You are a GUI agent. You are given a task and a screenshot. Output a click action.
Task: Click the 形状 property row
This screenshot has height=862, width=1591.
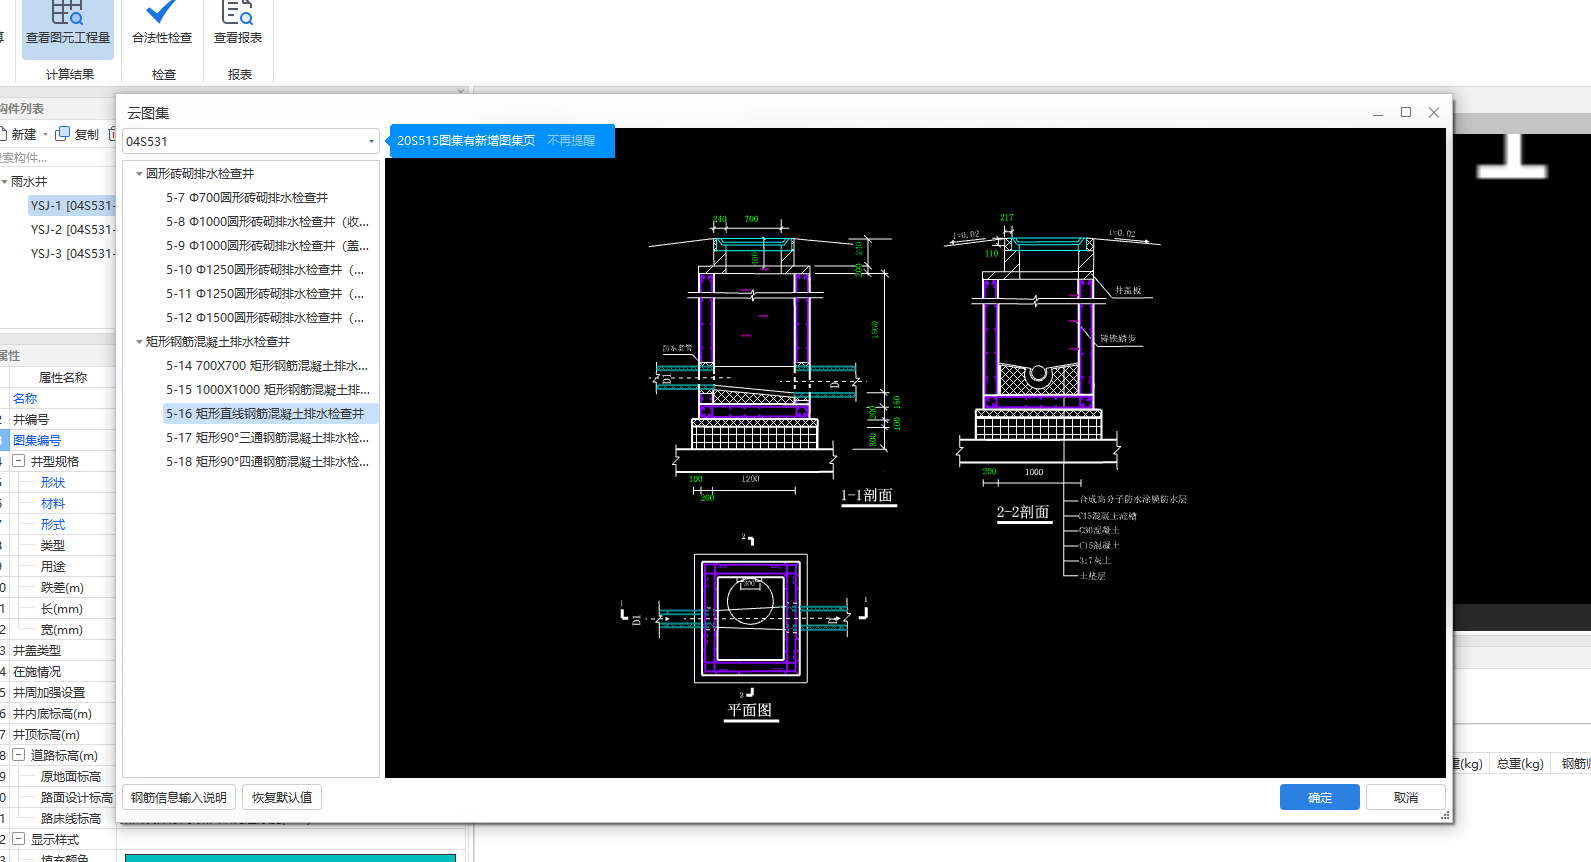[60, 482]
